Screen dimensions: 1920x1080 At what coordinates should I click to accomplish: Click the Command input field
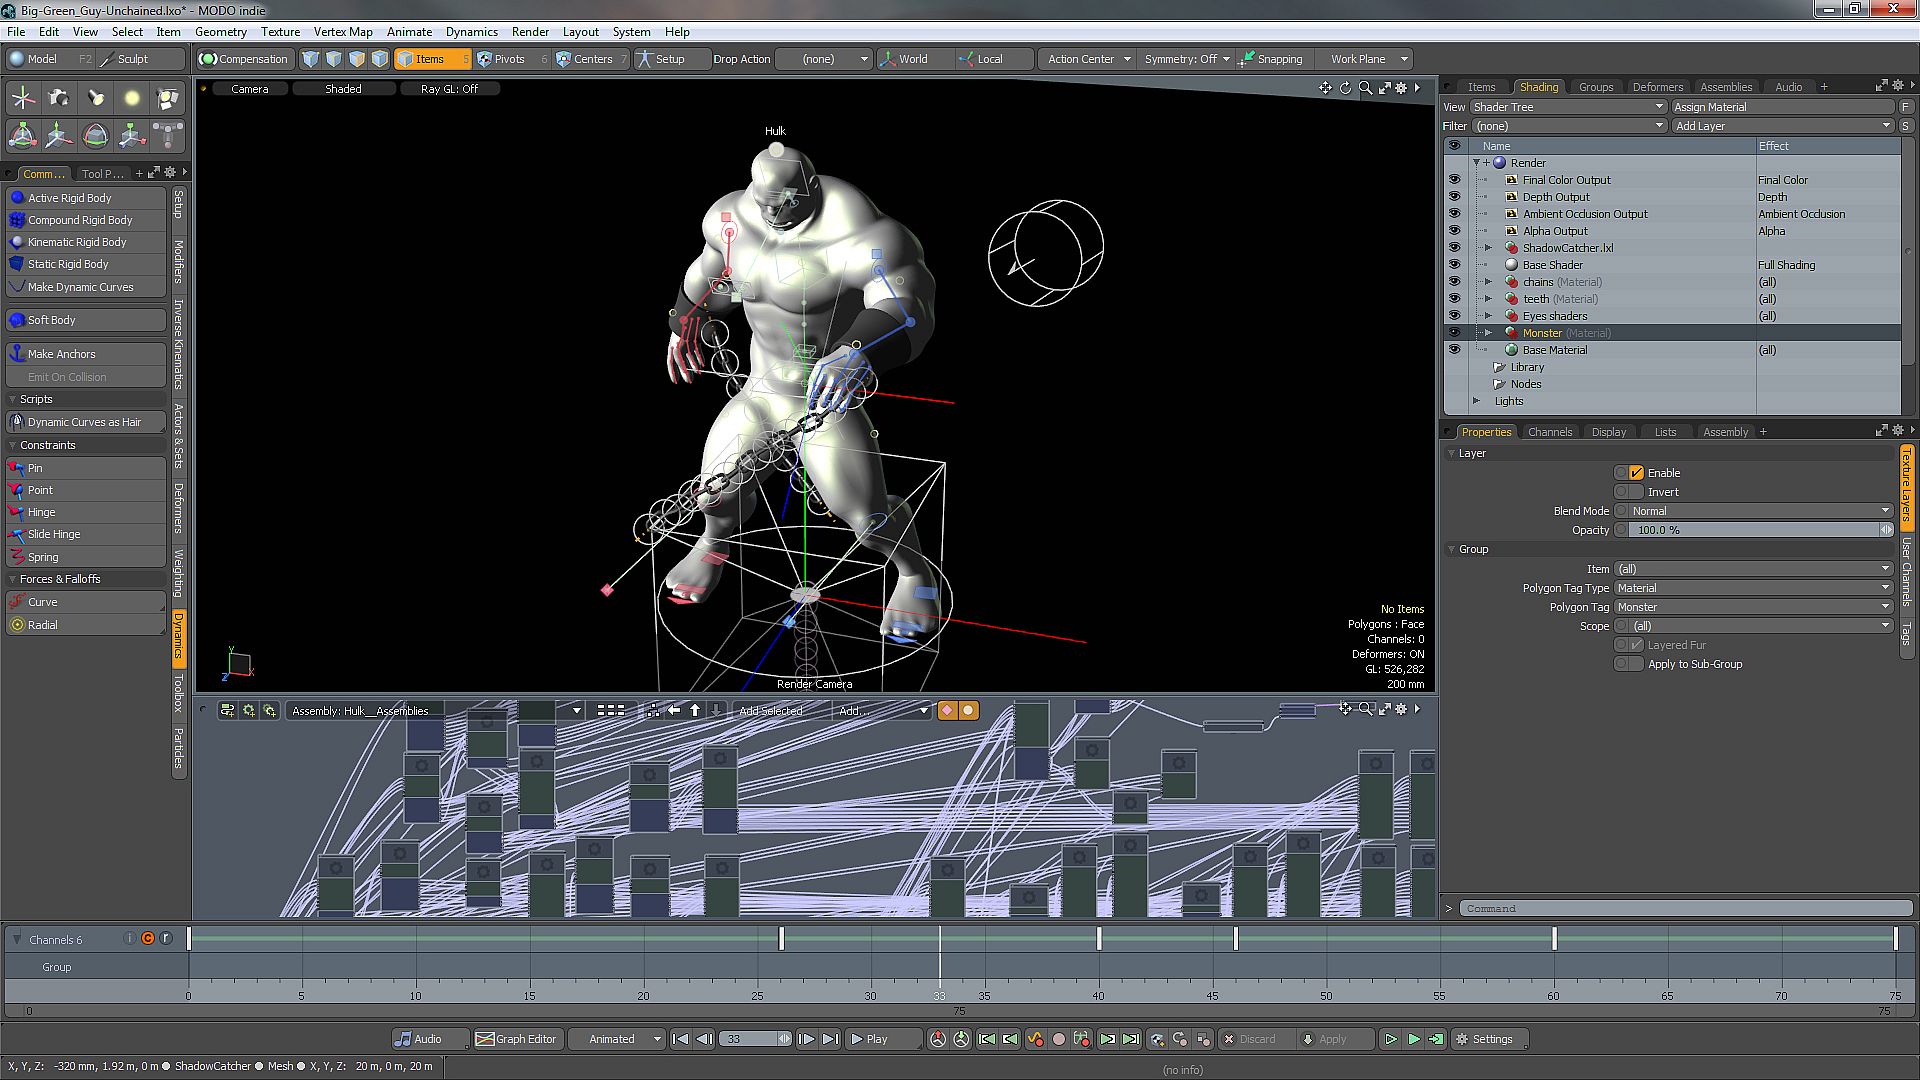click(1684, 908)
